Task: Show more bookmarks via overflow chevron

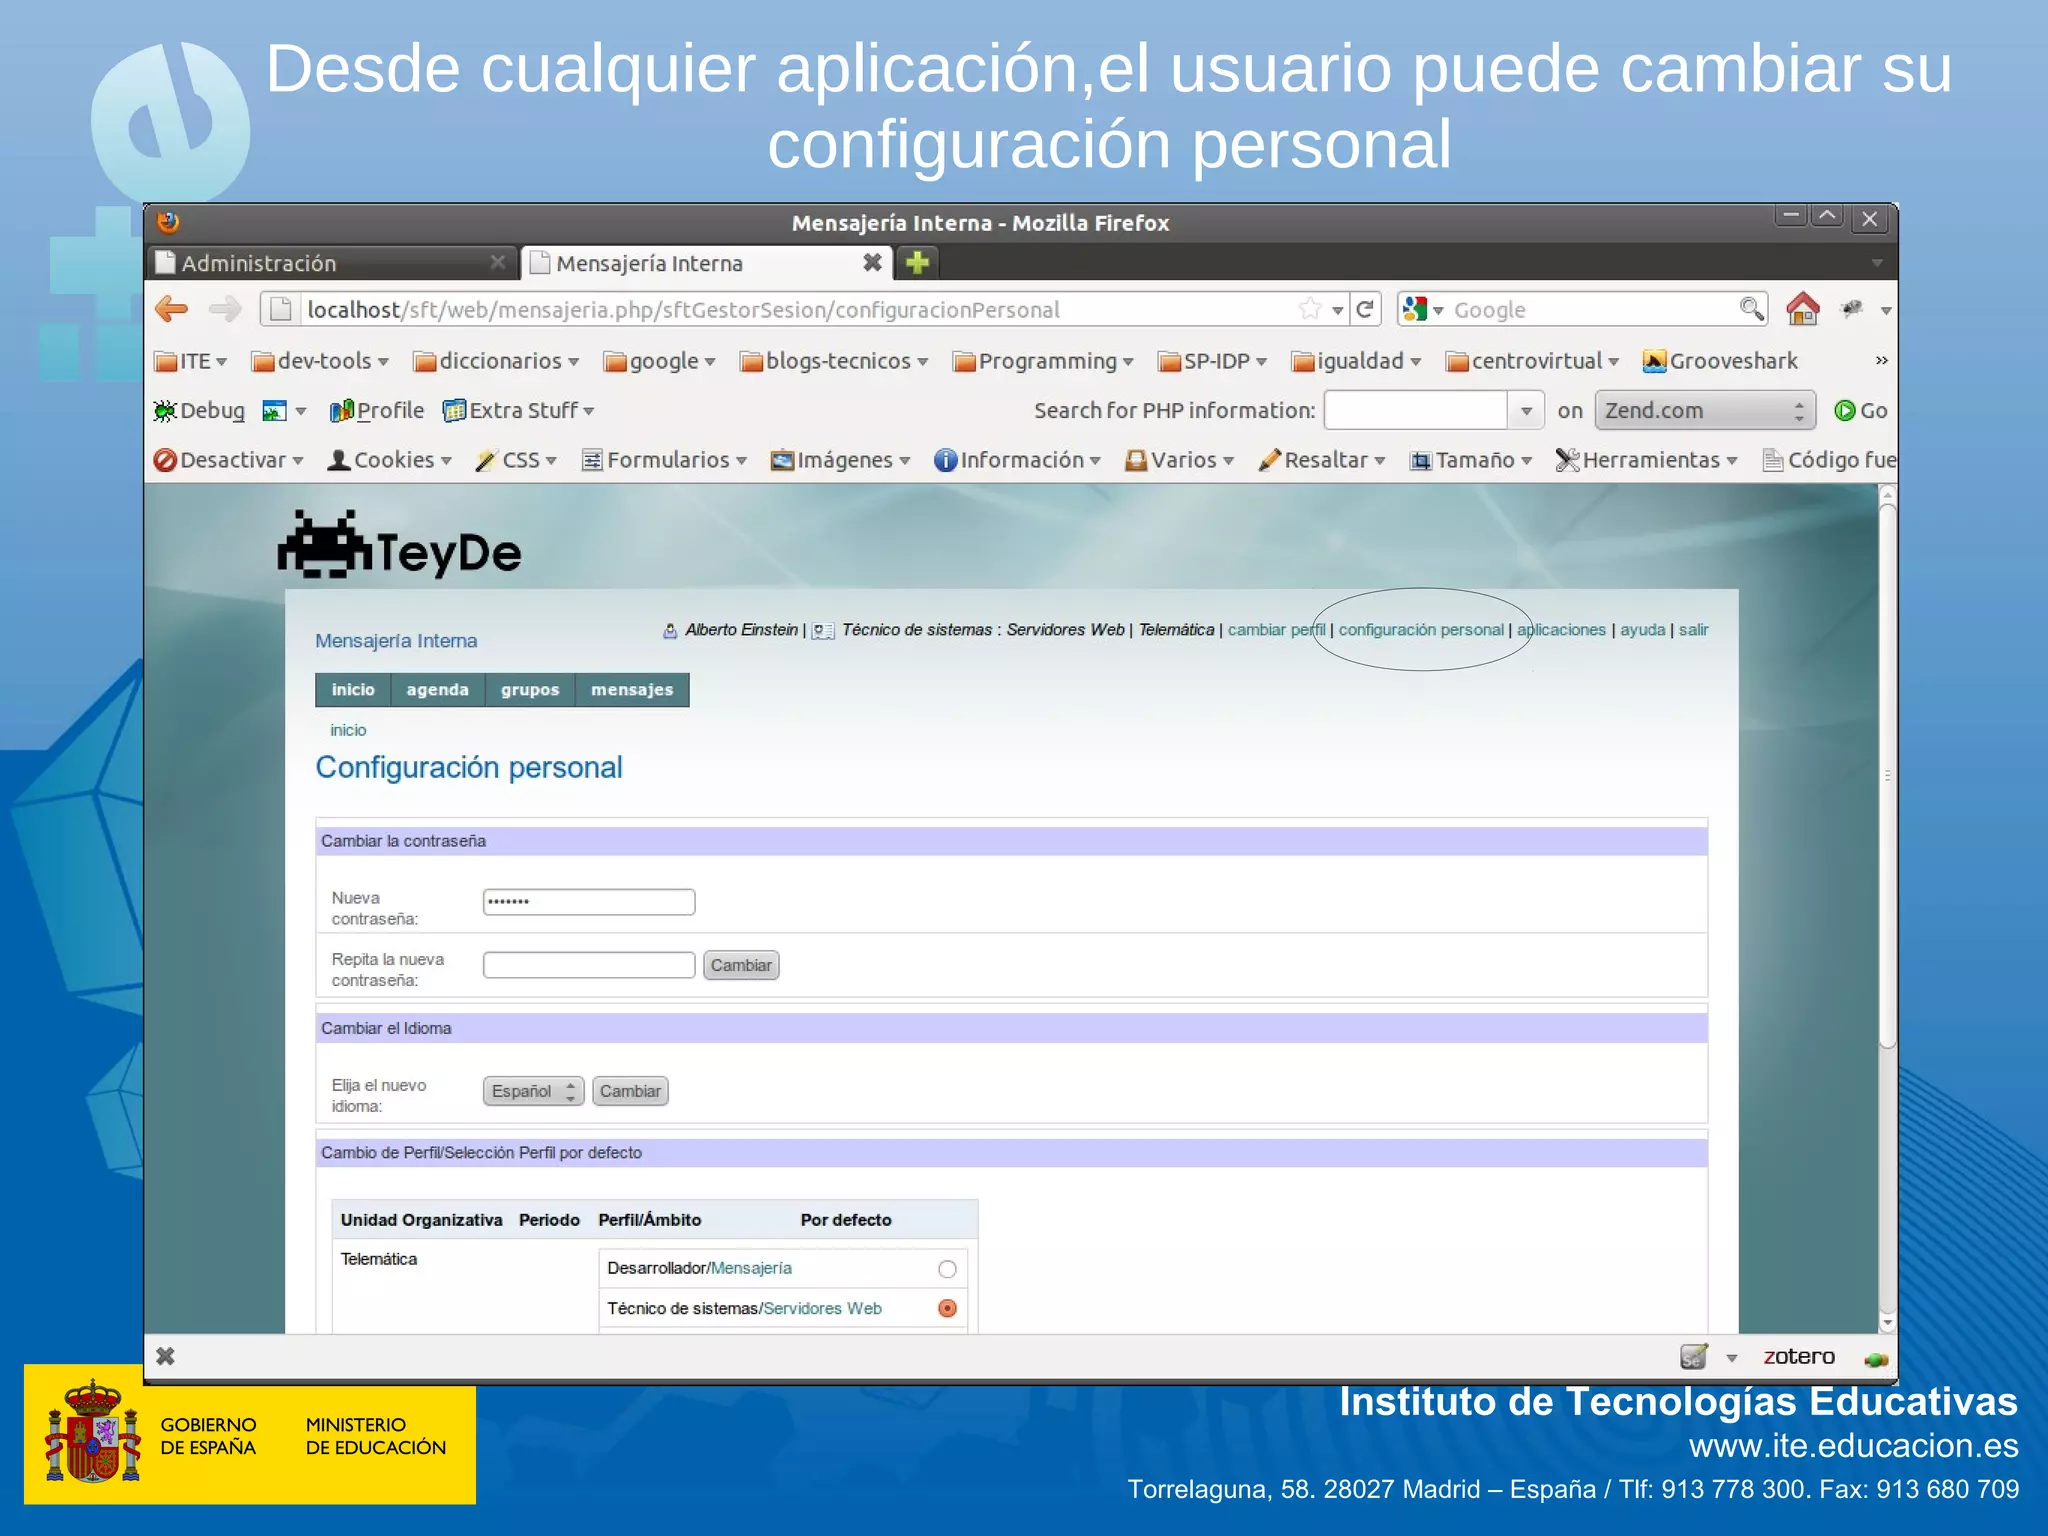Action: 1881,360
